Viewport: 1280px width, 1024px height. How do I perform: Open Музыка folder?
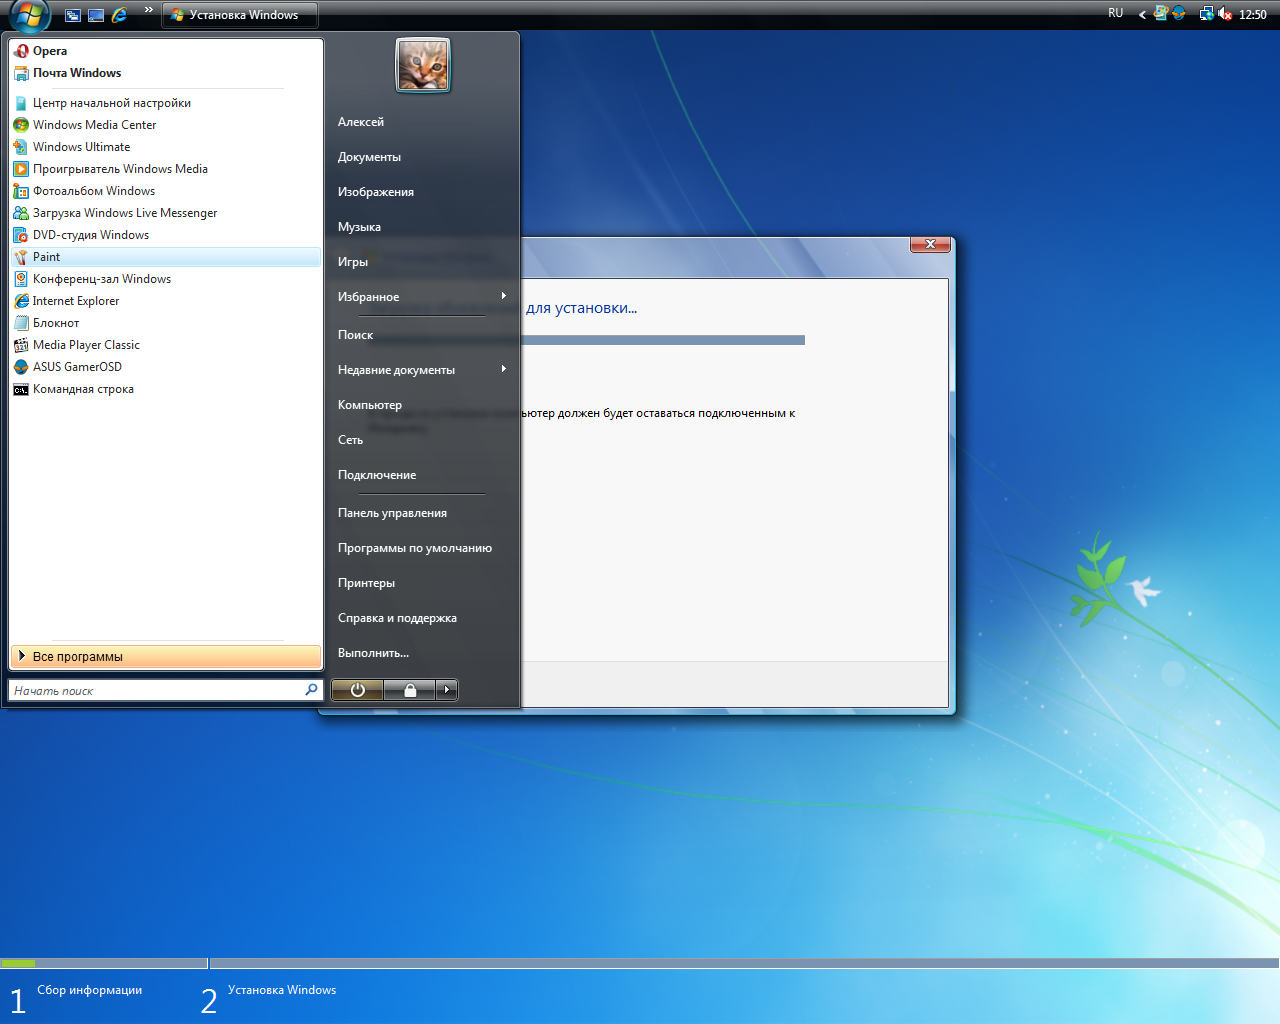click(359, 227)
